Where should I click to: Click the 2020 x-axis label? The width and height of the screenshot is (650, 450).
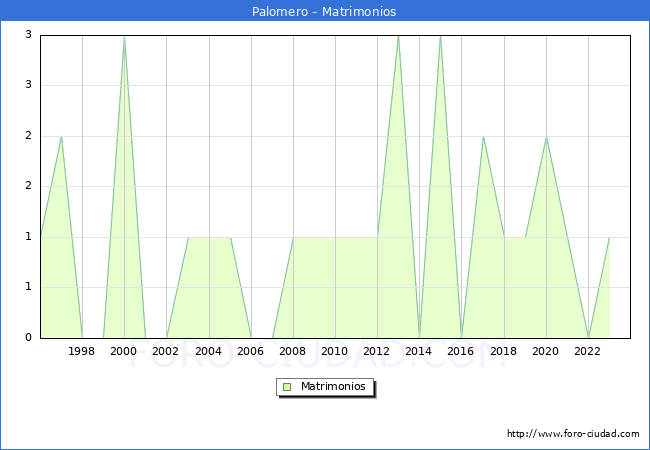coord(546,351)
